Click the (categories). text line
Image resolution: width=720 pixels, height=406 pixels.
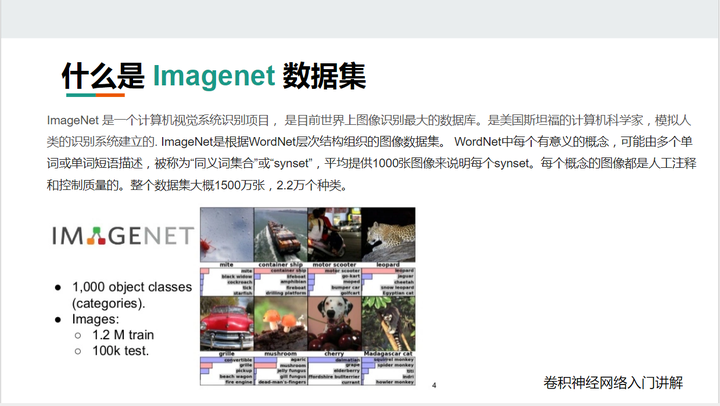(108, 304)
